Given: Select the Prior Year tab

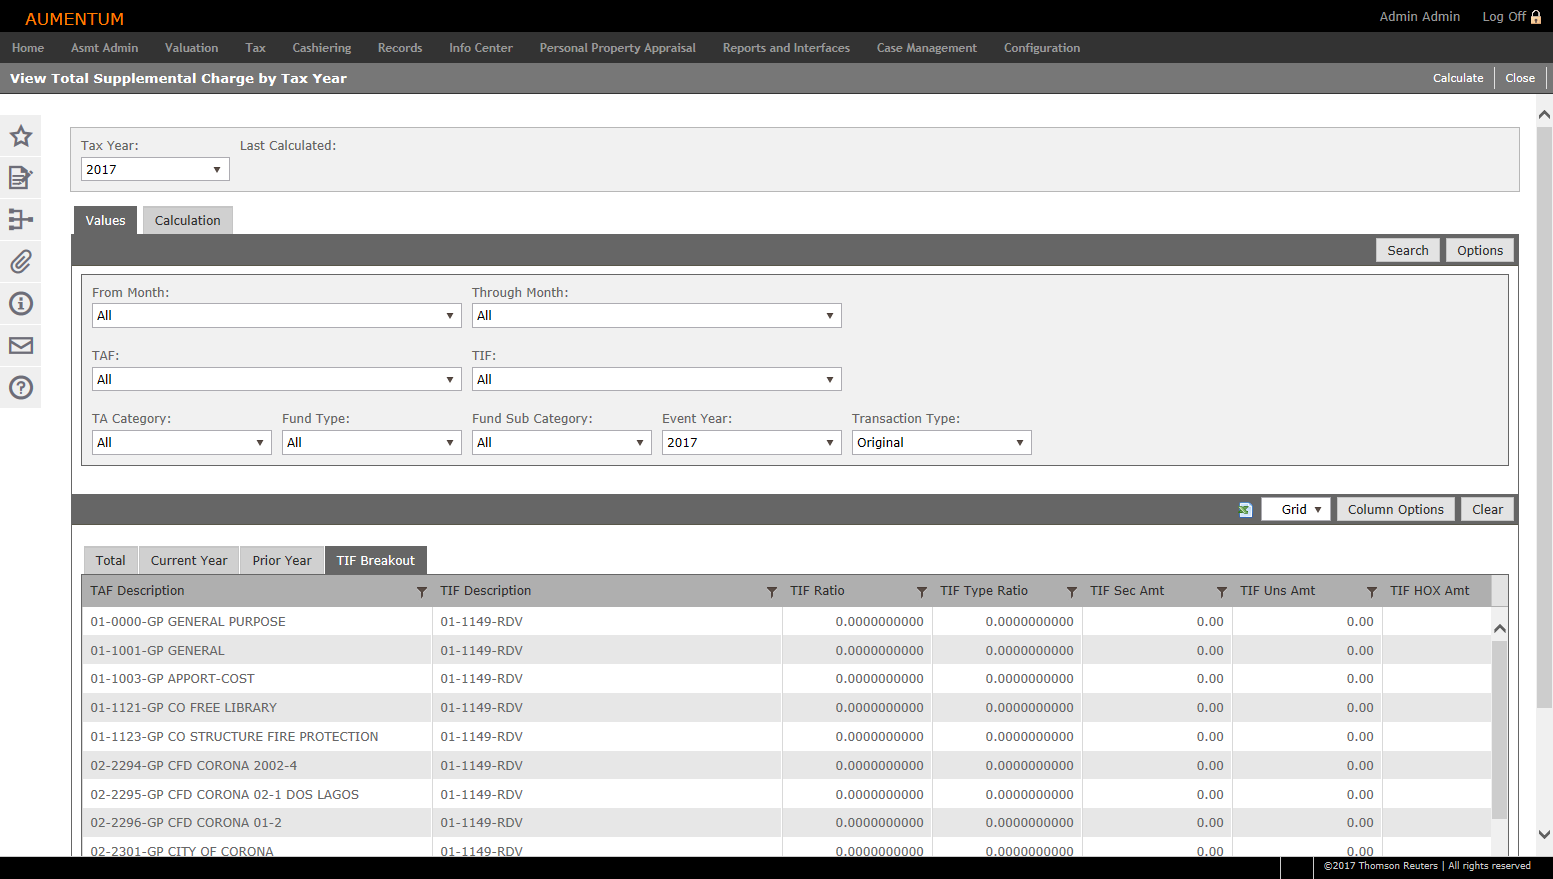Looking at the screenshot, I should click(x=282, y=561).
